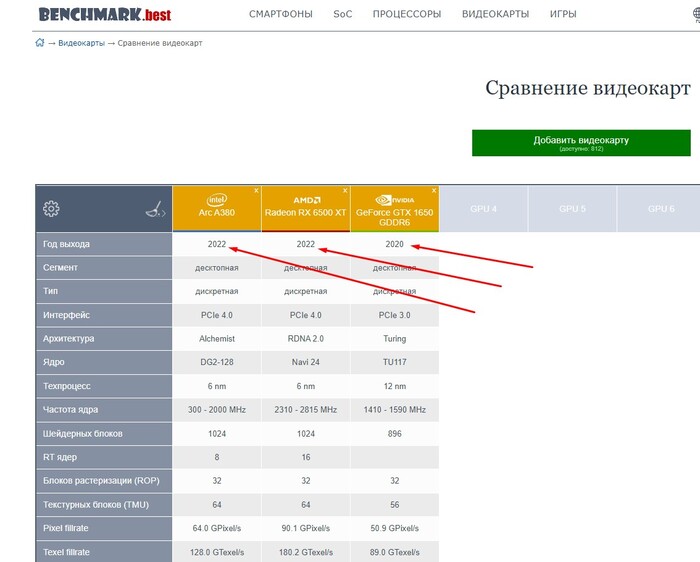Remove GeForce GTX 1650 GDDR6 column
This screenshot has height=562, width=700.
click(x=434, y=191)
